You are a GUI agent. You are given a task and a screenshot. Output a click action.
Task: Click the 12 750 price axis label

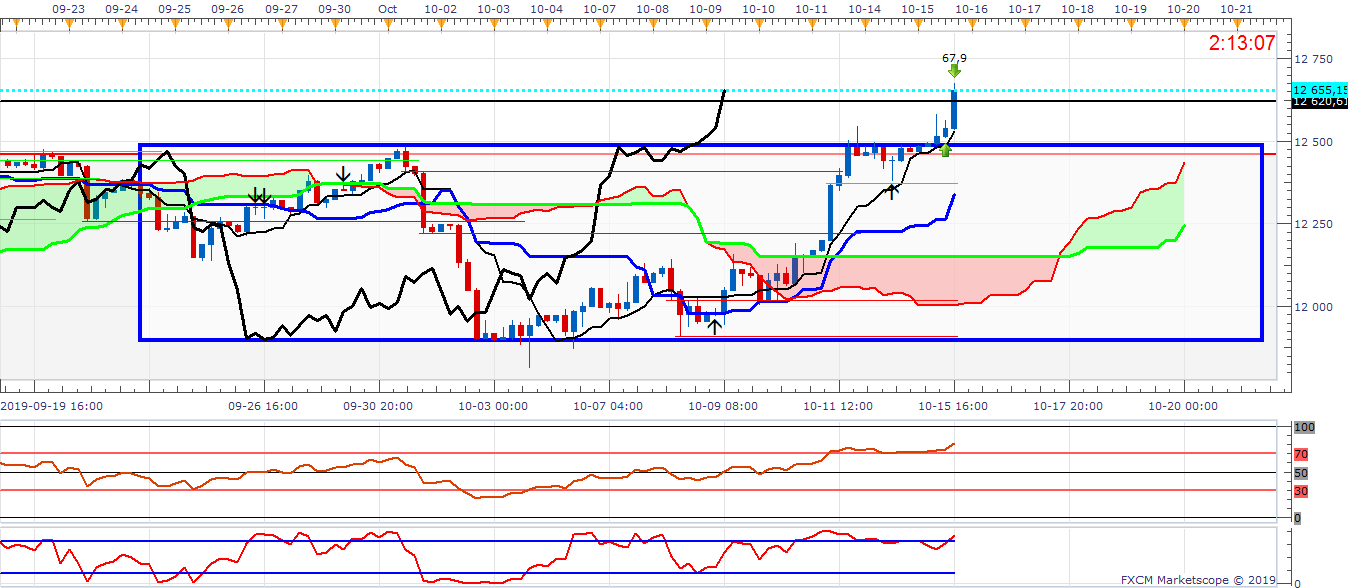(1313, 59)
